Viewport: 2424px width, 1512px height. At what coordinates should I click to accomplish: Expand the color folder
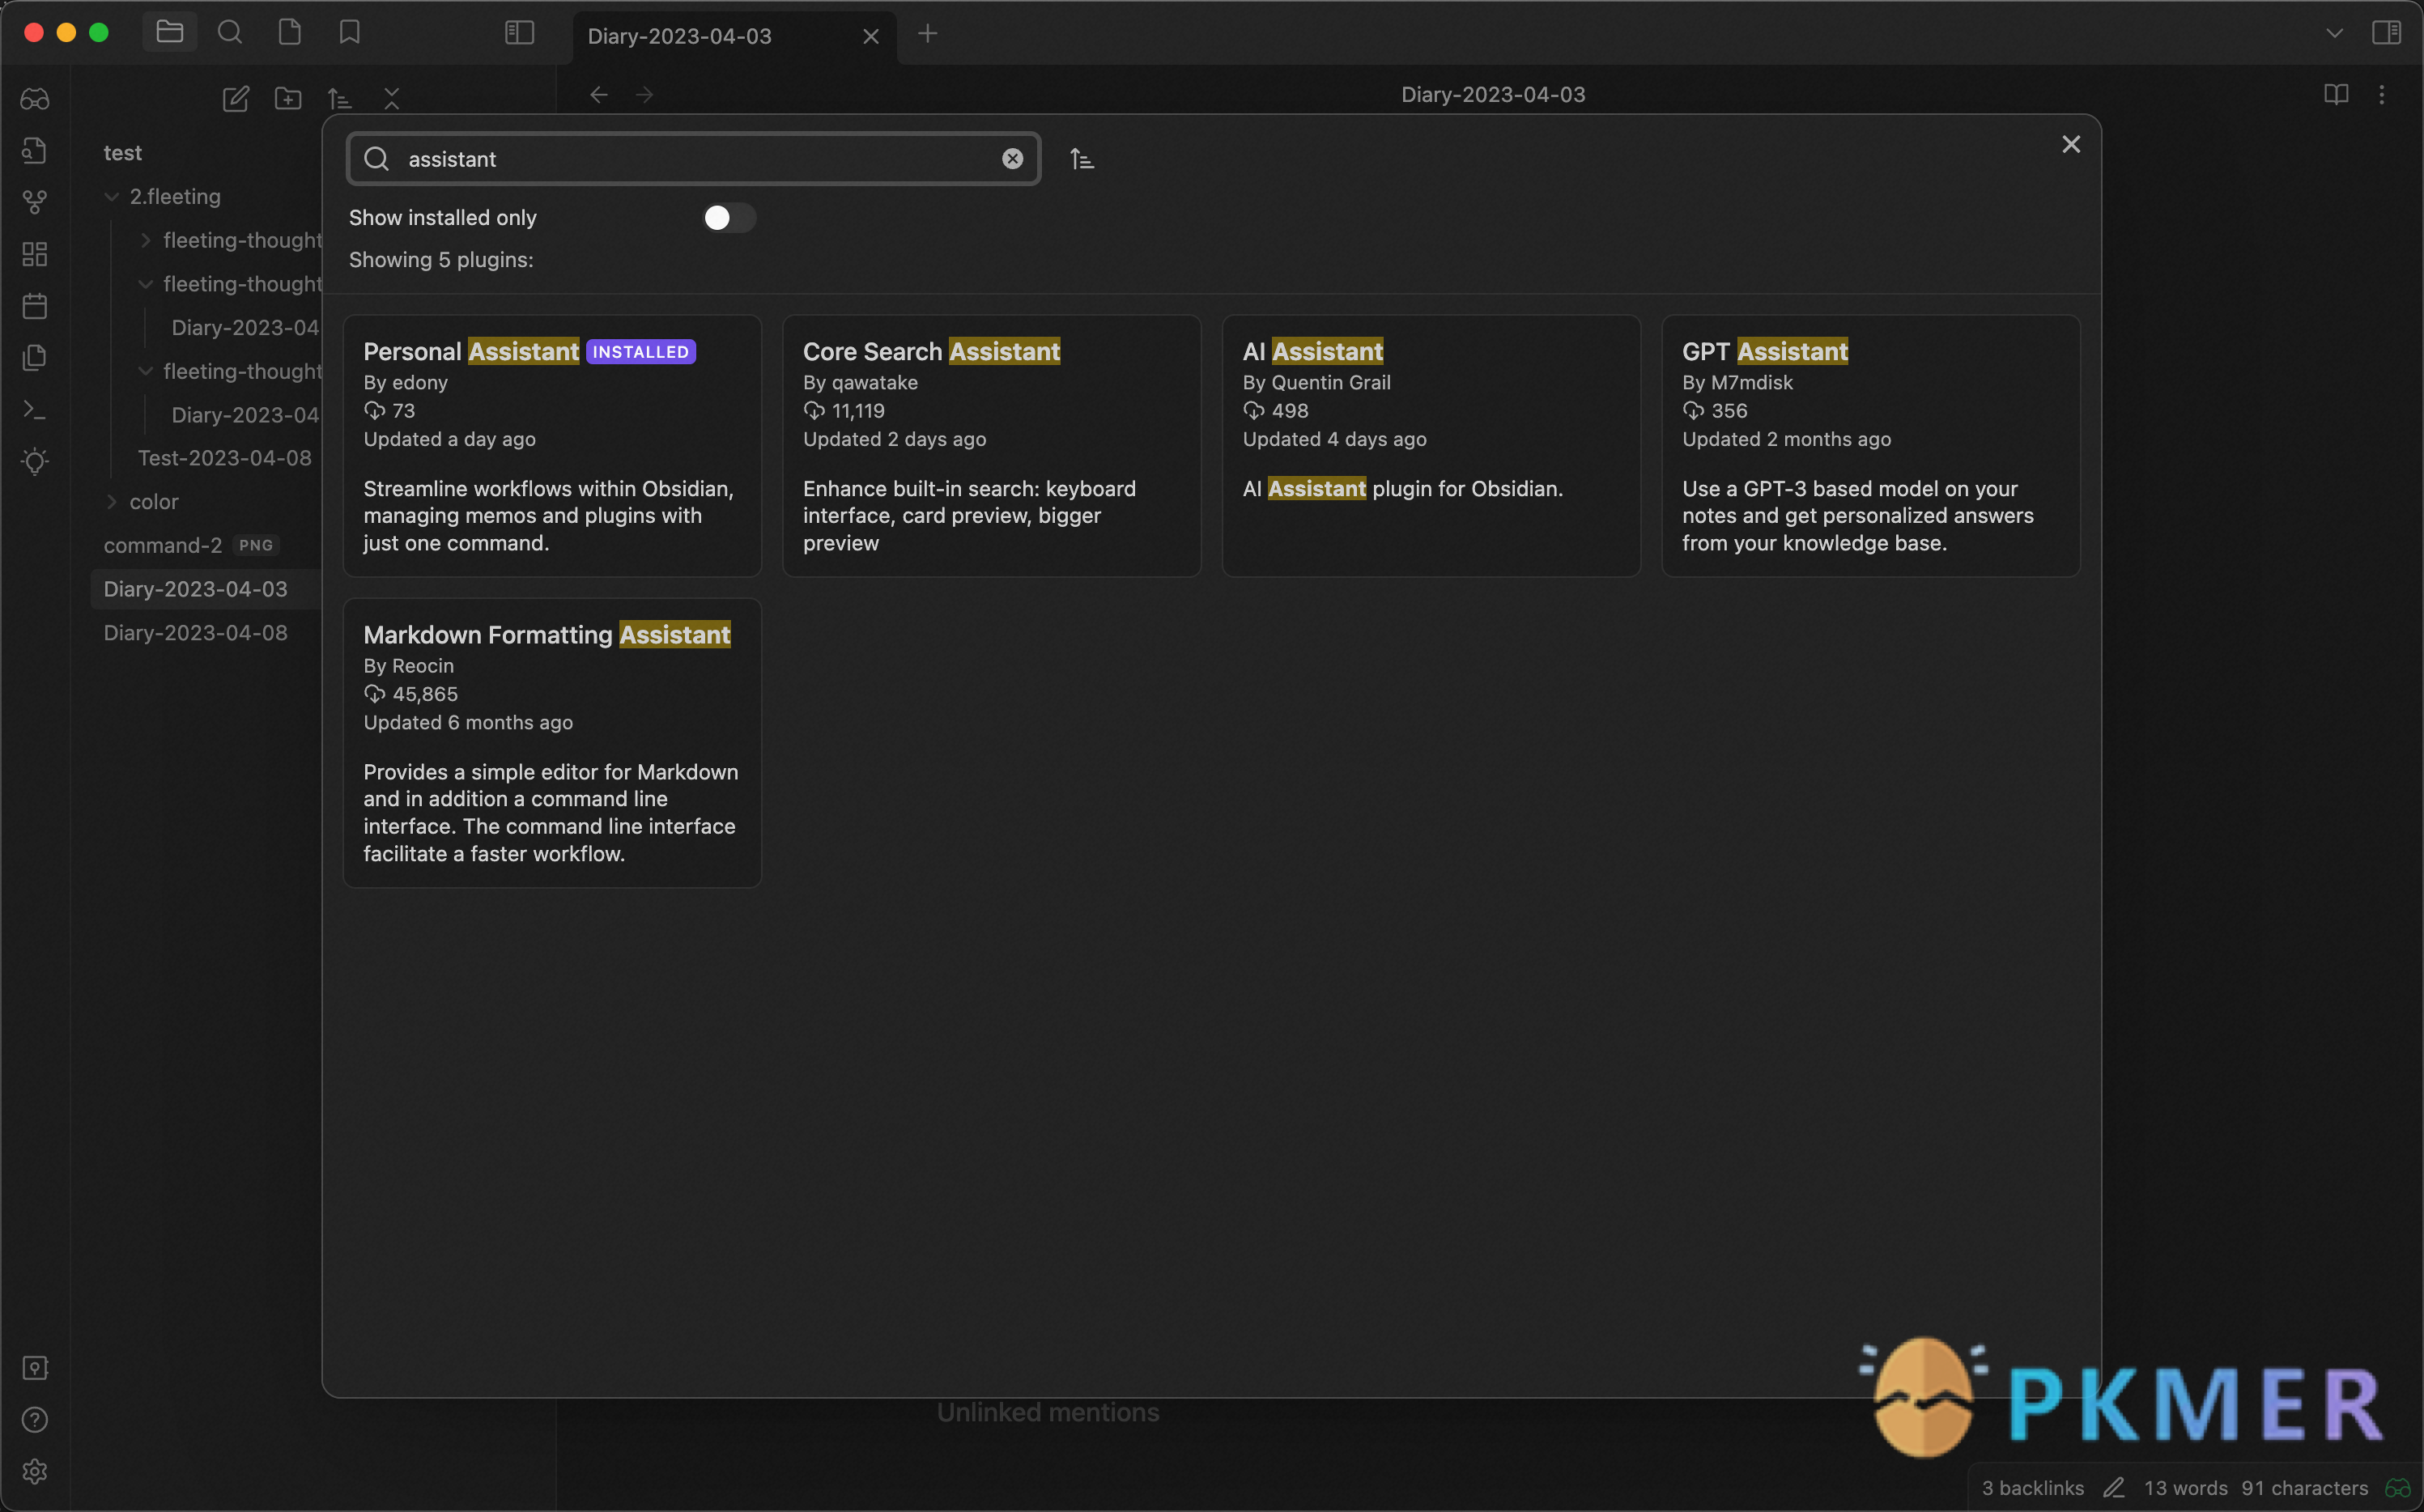point(112,502)
